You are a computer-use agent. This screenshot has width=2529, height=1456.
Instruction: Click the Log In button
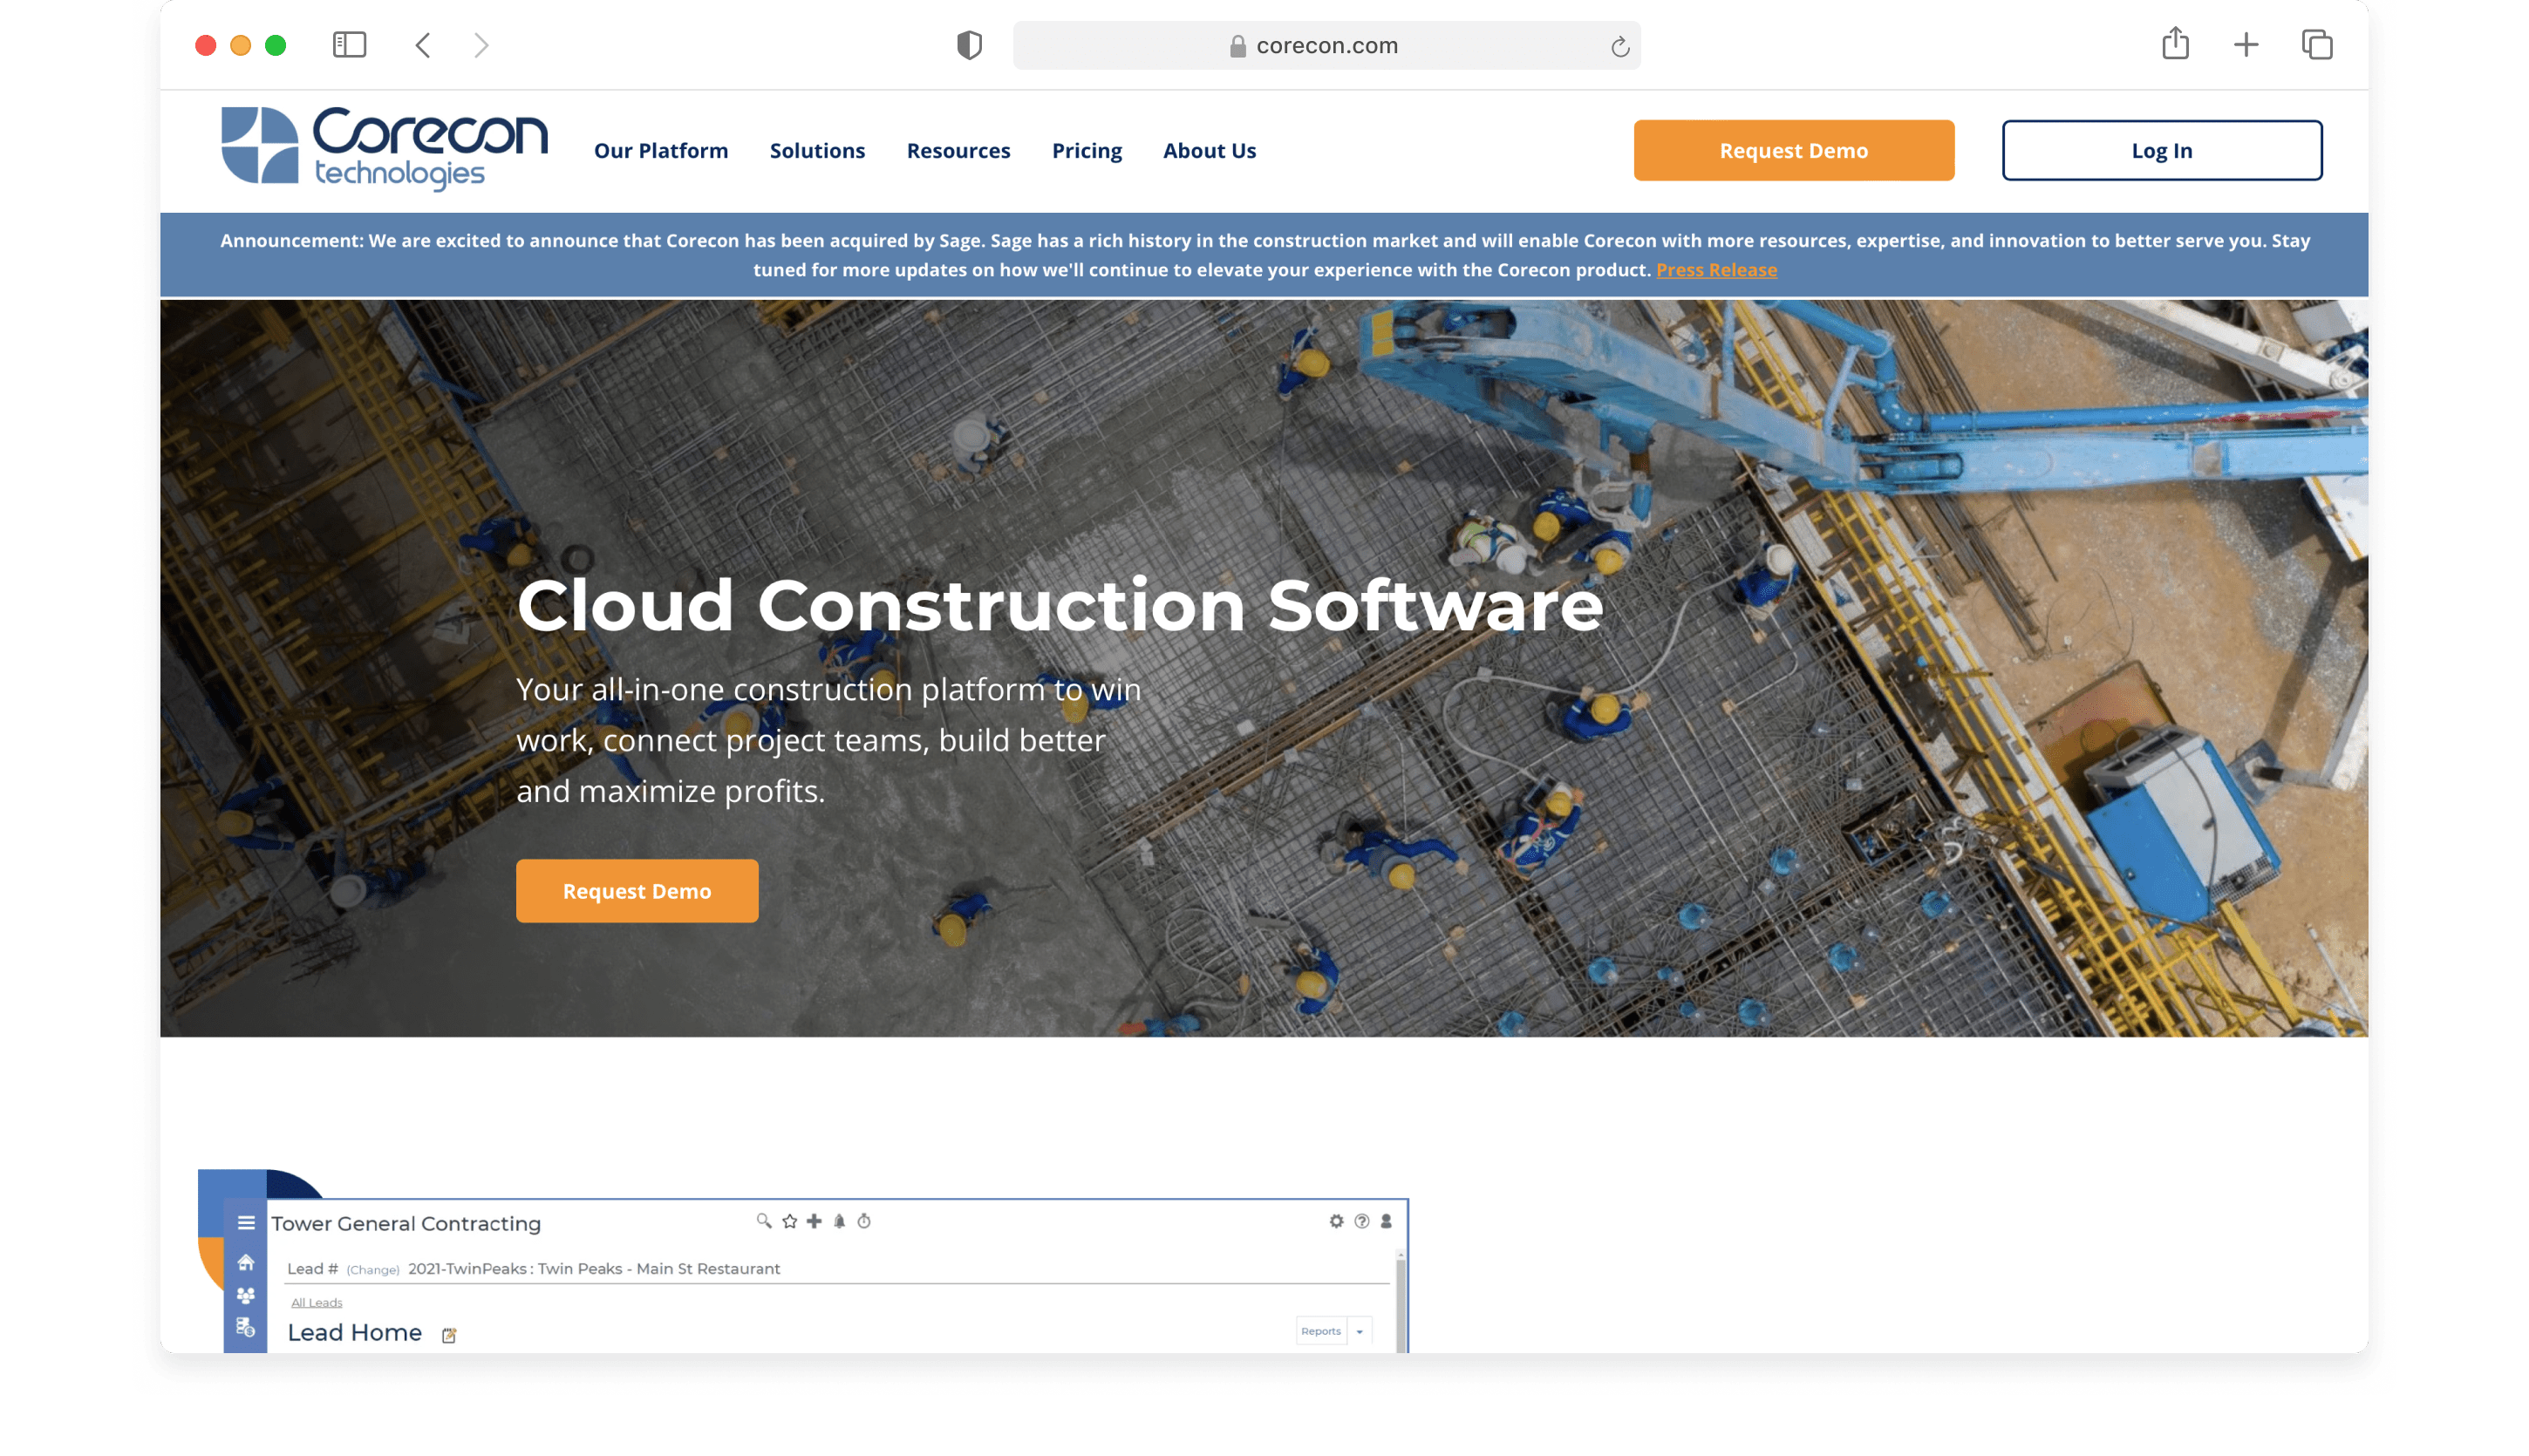(2161, 151)
